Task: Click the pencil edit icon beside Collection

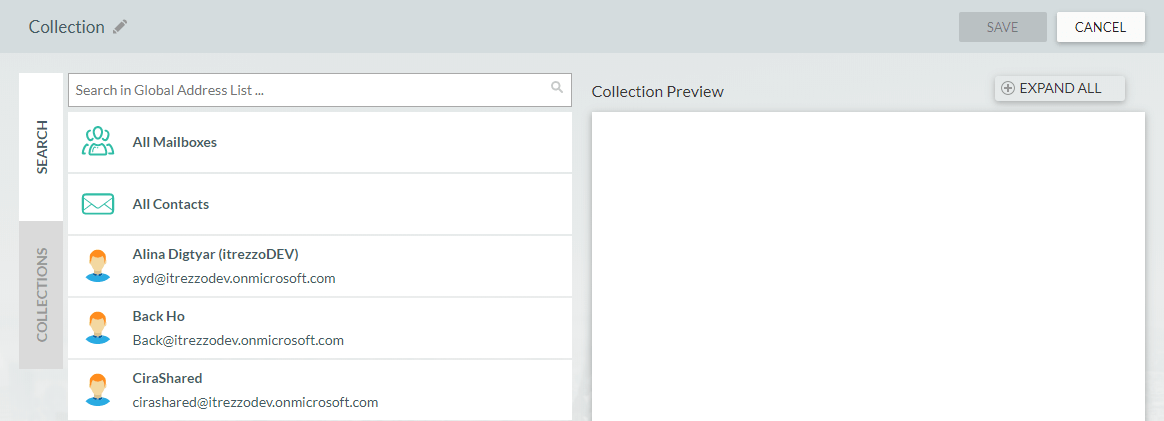Action: tap(120, 27)
